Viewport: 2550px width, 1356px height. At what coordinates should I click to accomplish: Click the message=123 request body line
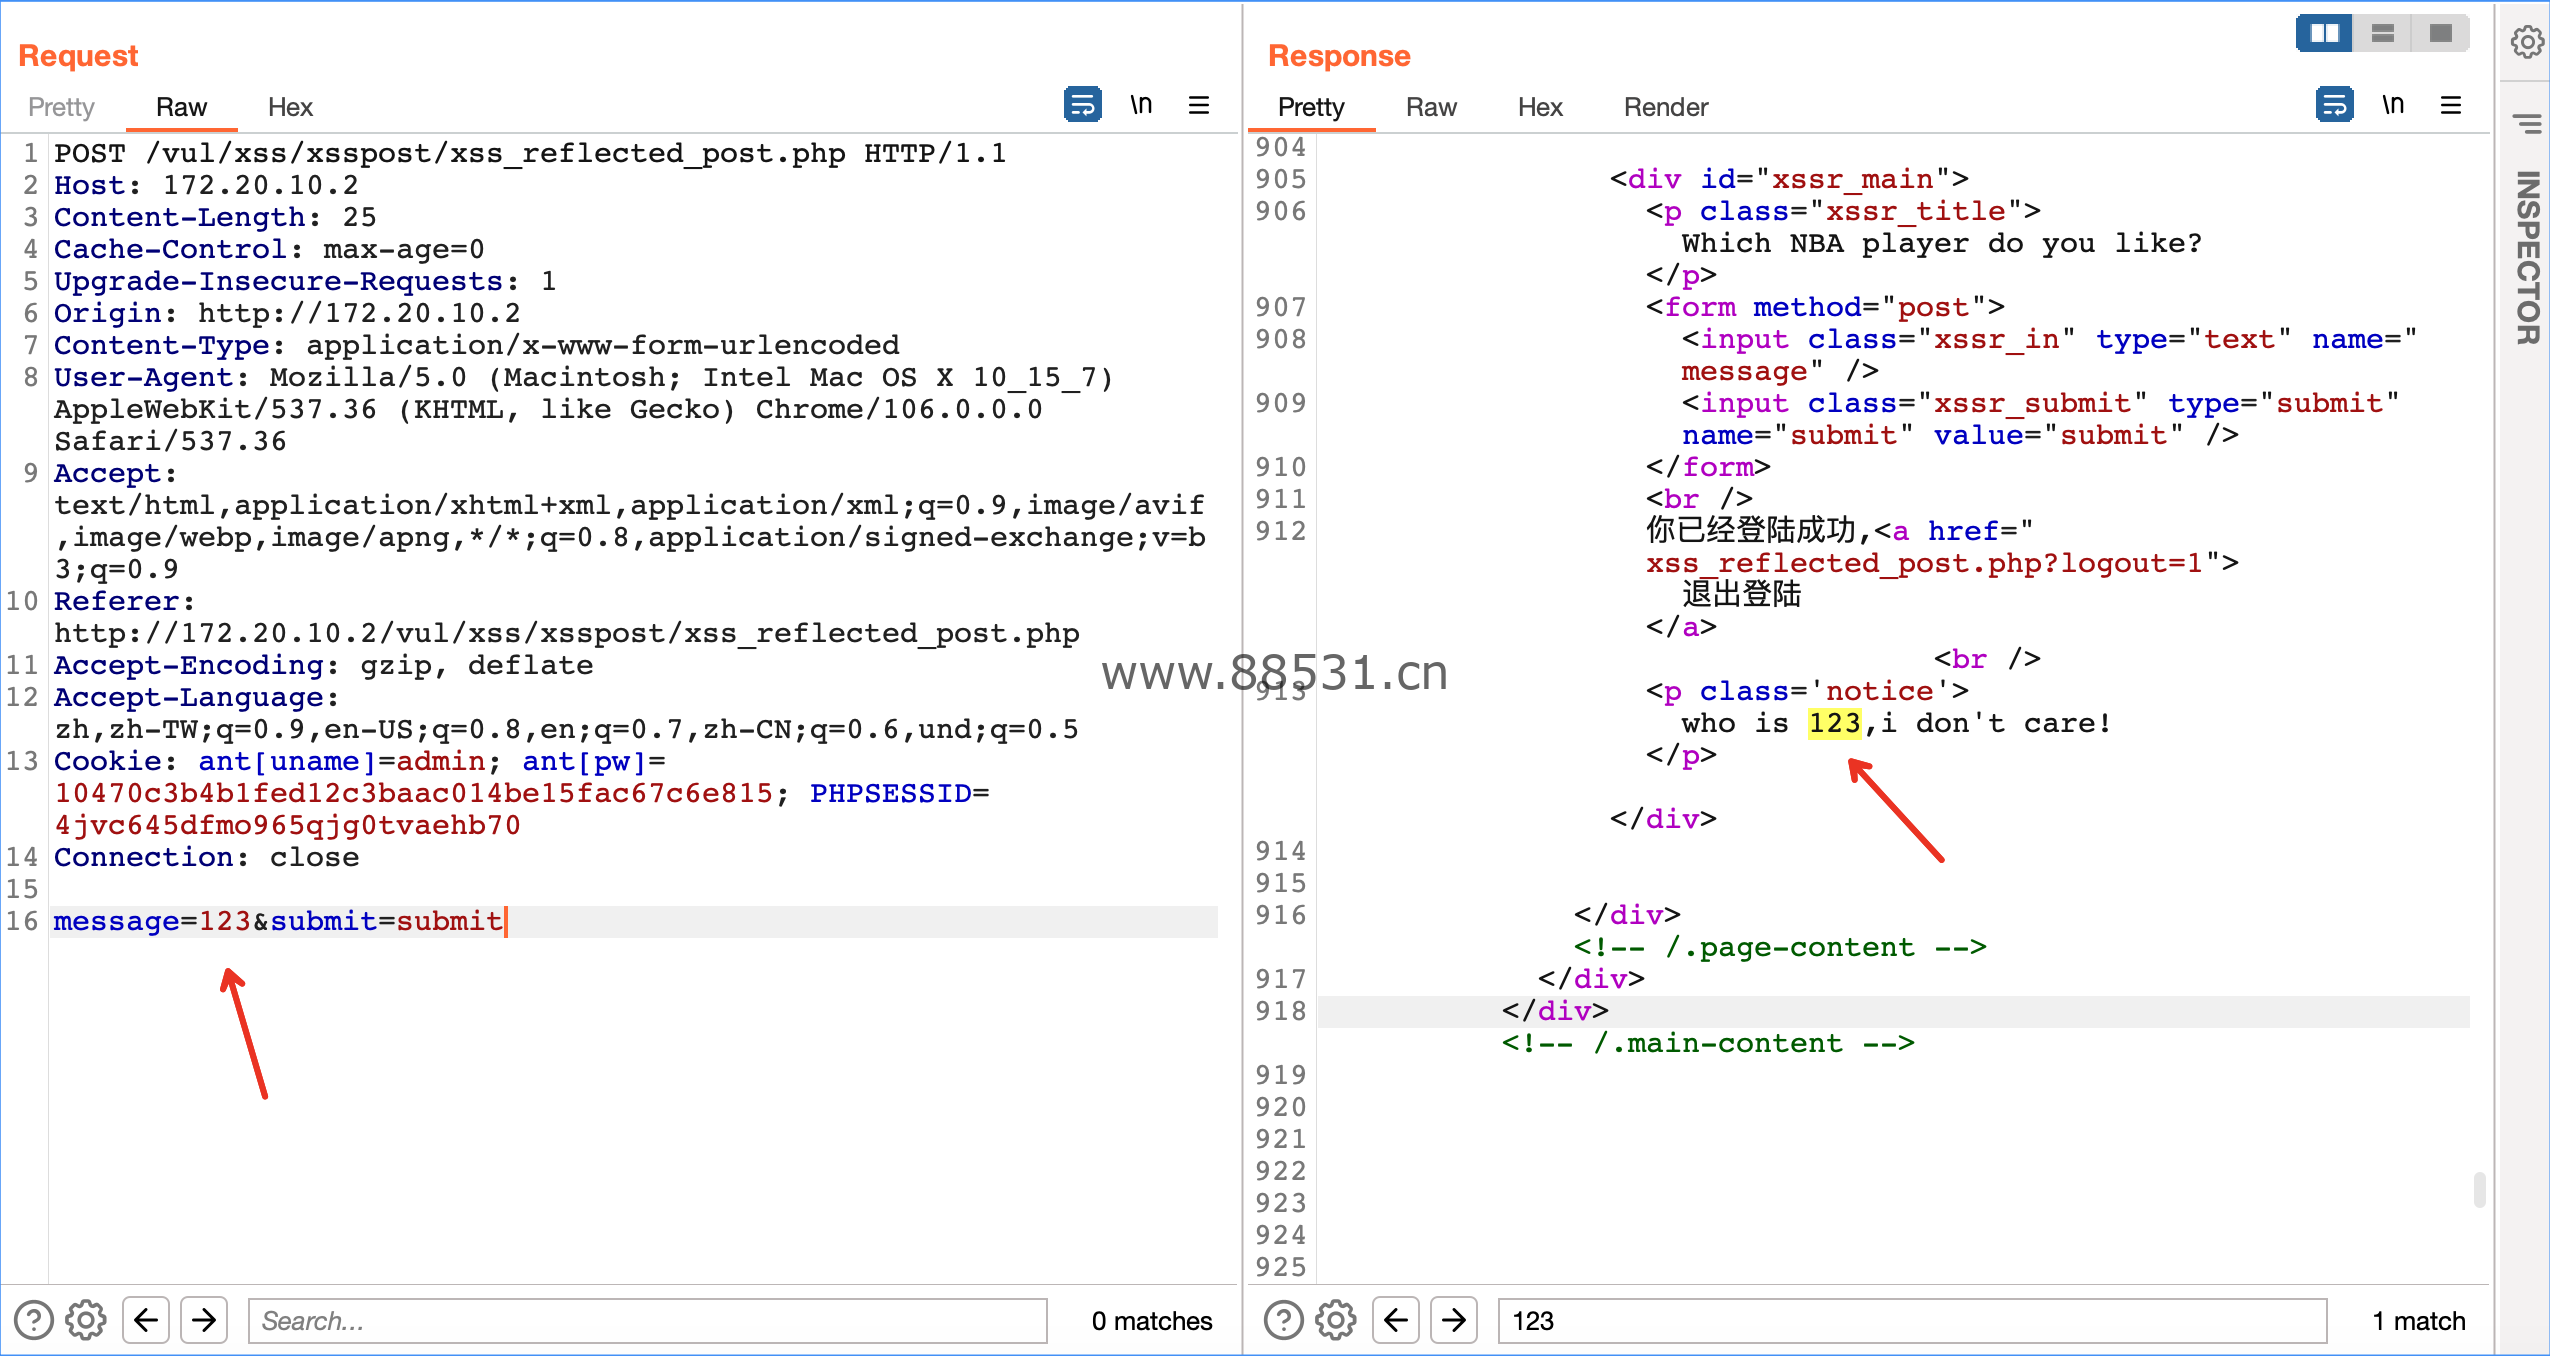click(278, 921)
